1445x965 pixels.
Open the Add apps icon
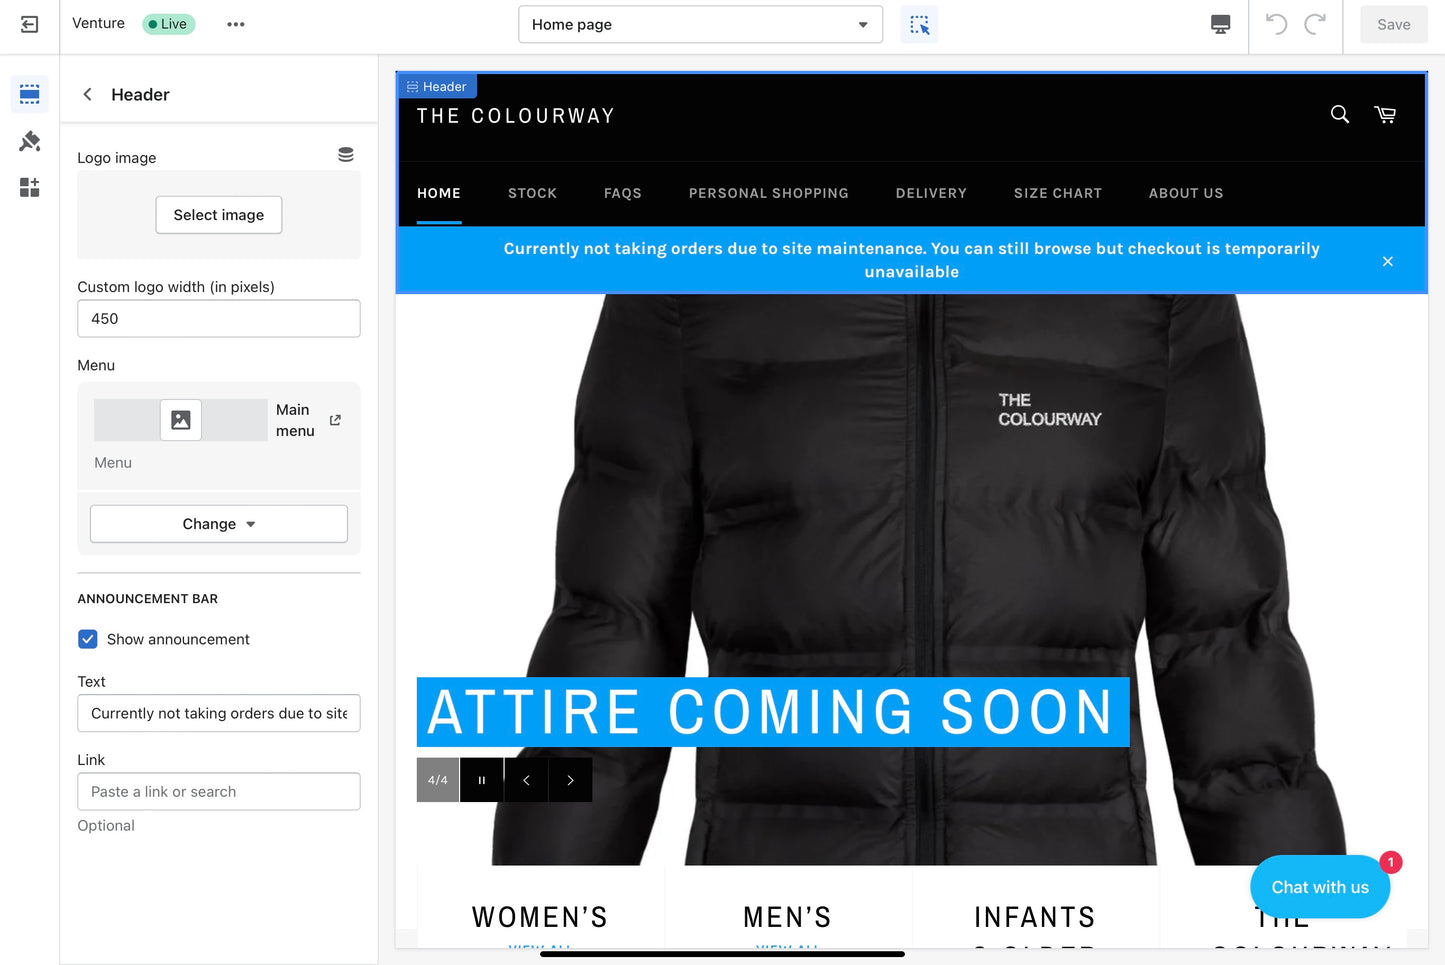tap(30, 187)
